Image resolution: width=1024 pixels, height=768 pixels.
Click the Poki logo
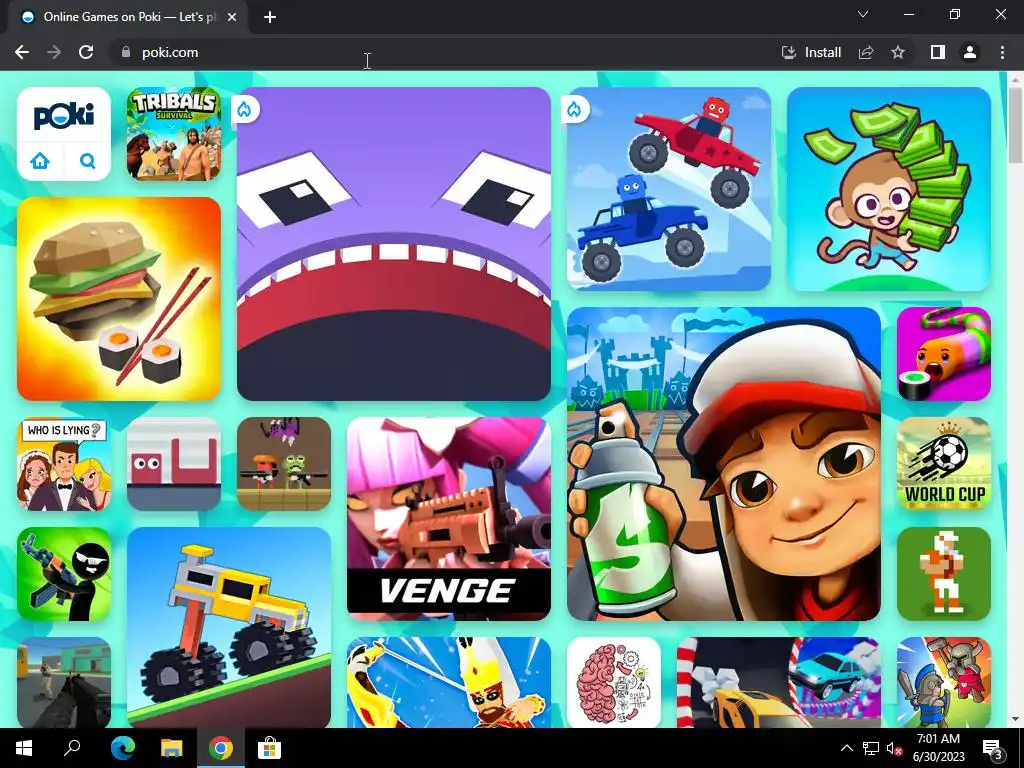tap(63, 116)
